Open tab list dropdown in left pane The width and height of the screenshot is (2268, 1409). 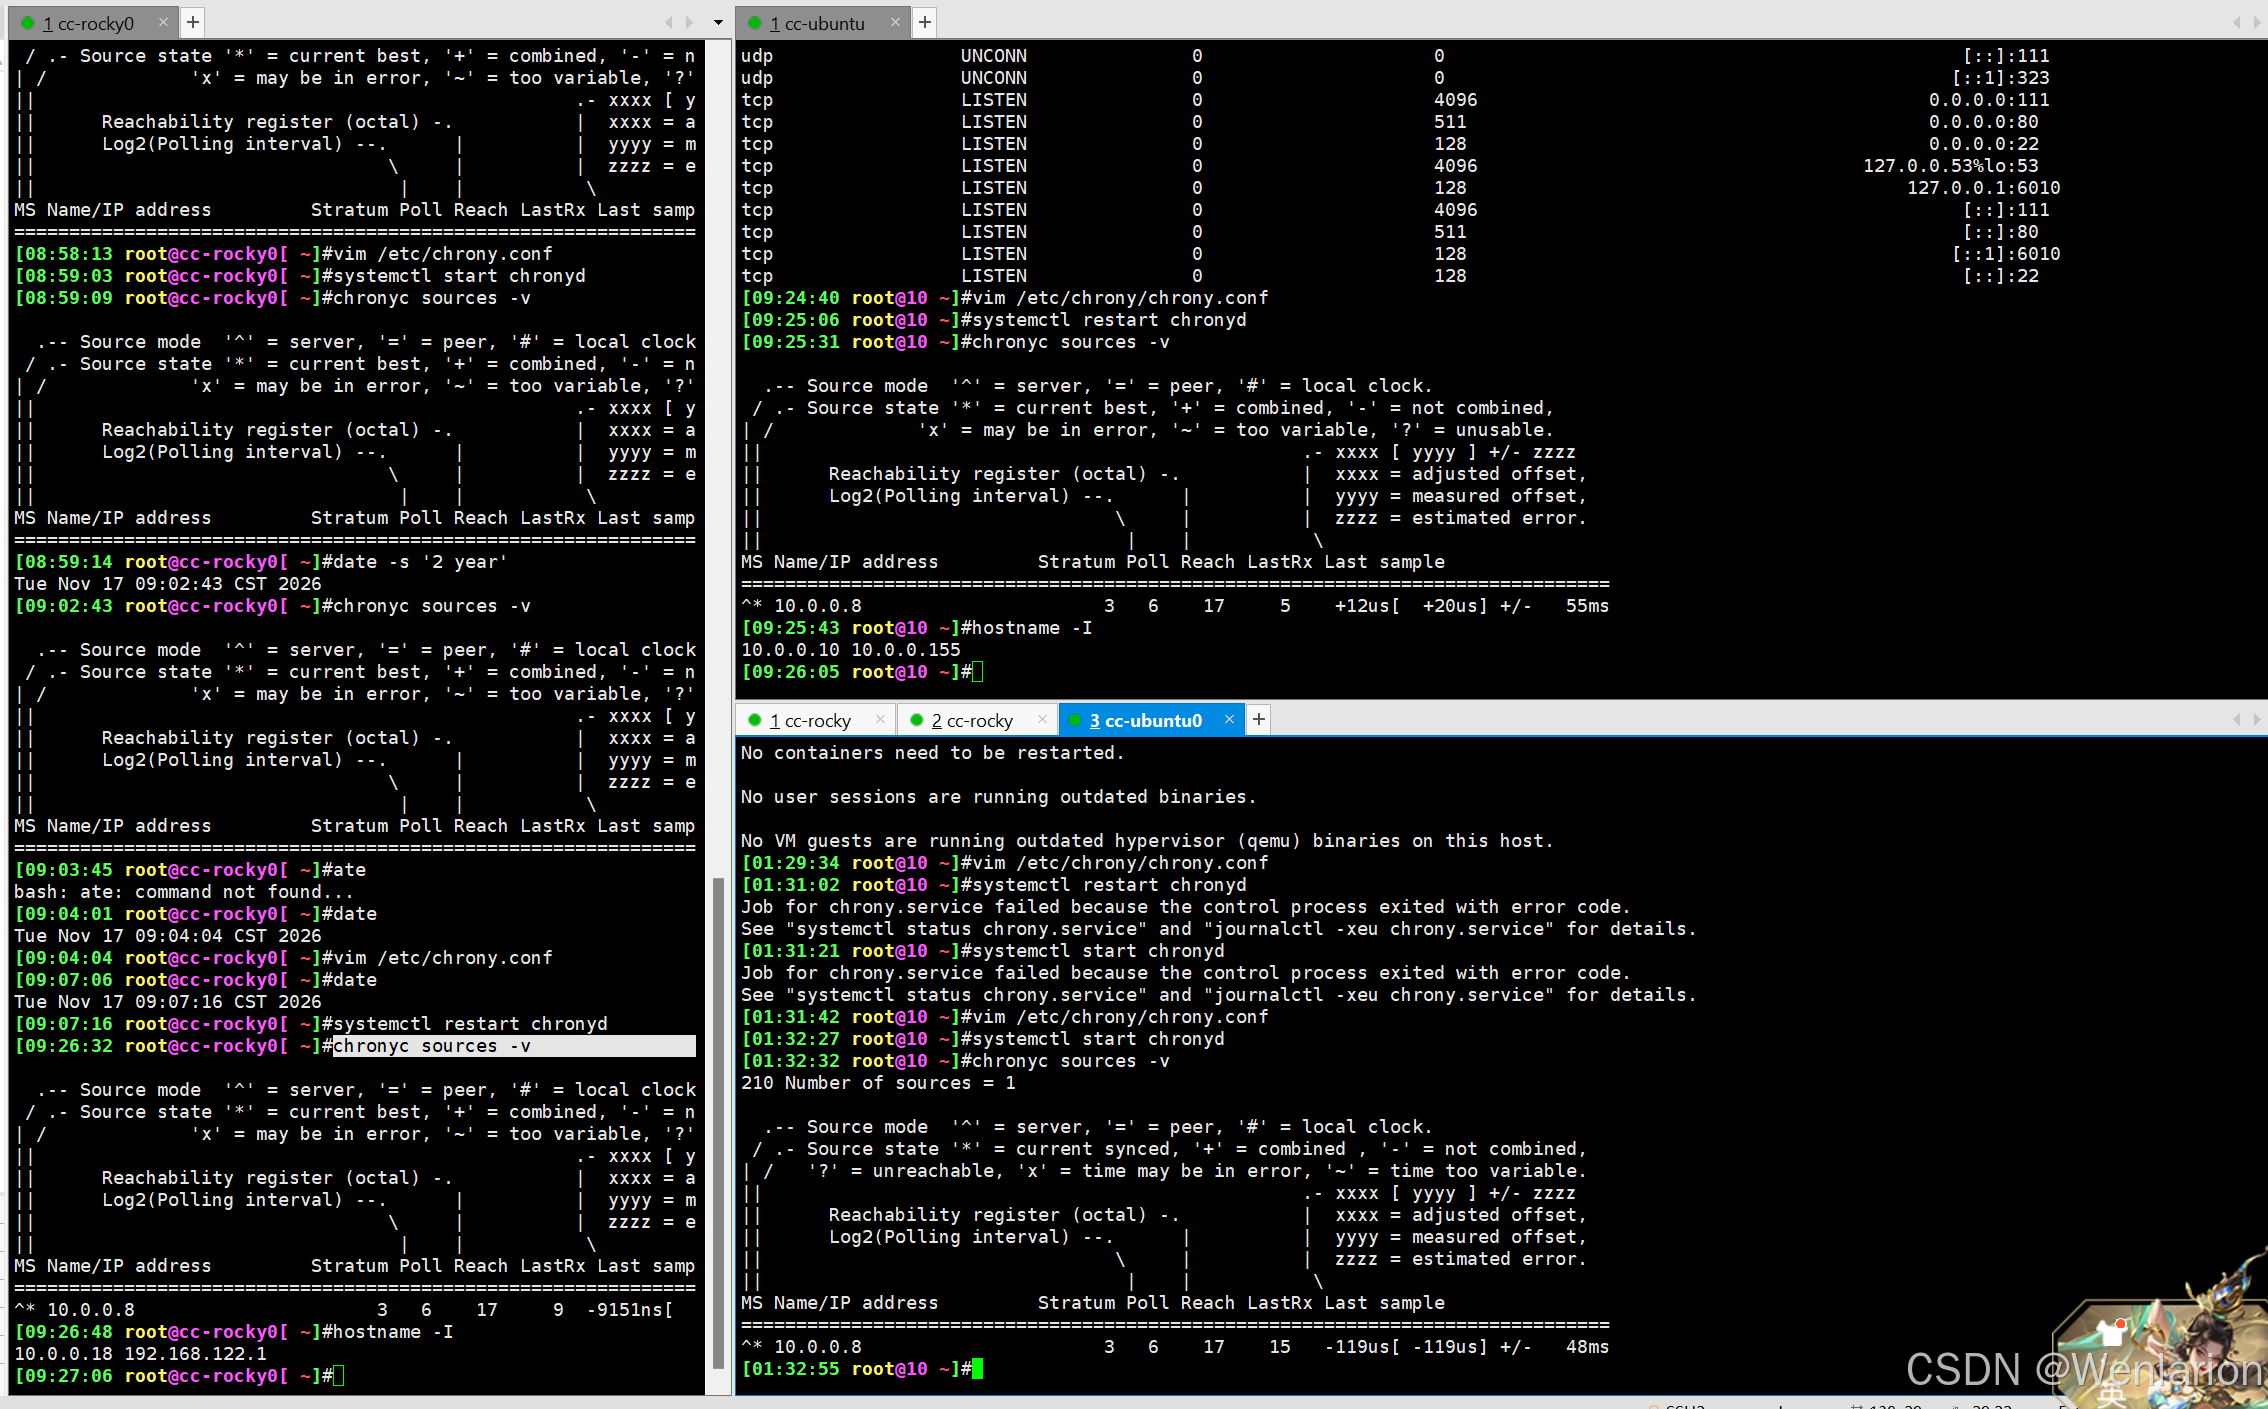(718, 22)
